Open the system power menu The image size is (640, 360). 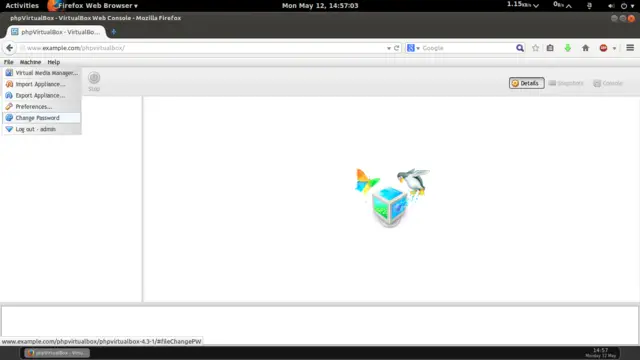click(627, 6)
